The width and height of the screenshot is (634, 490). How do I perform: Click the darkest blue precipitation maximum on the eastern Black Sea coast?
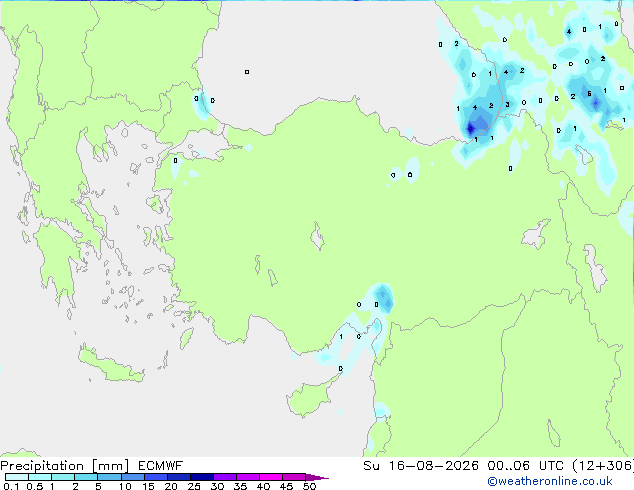[470, 129]
